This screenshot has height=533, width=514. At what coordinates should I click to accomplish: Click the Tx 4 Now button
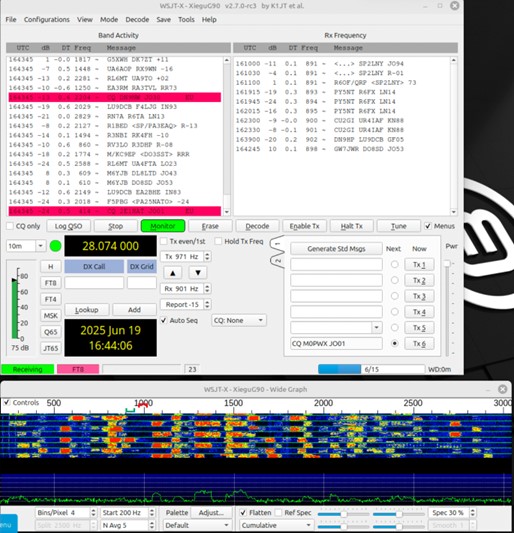[419, 312]
